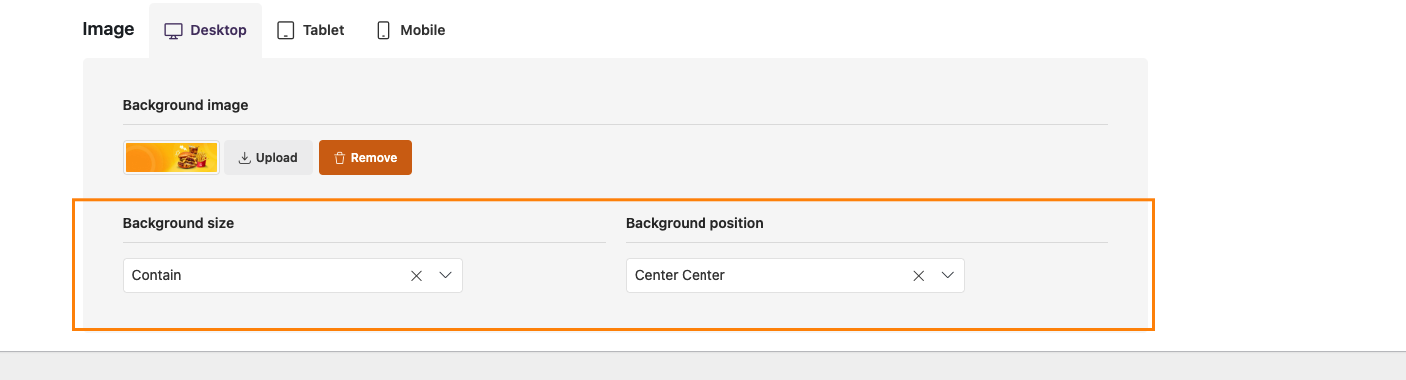Click the Background position label
The width and height of the screenshot is (1406, 380).
click(695, 223)
